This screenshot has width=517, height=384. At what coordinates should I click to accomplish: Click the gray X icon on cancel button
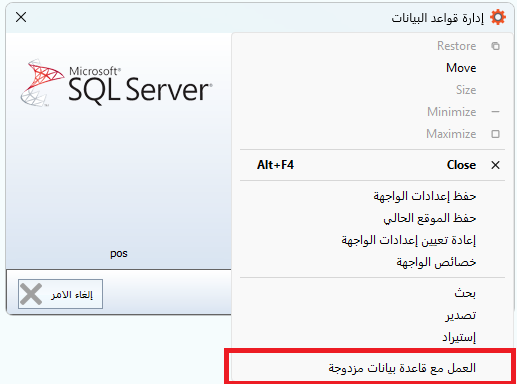[x=31, y=294]
